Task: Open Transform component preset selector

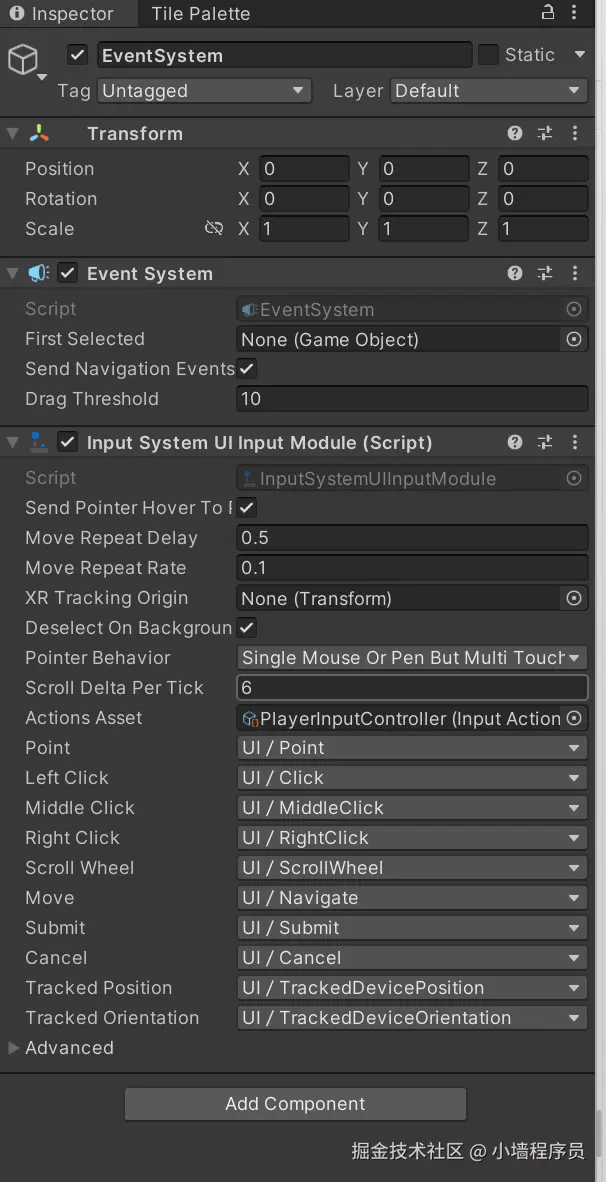Action: [545, 133]
